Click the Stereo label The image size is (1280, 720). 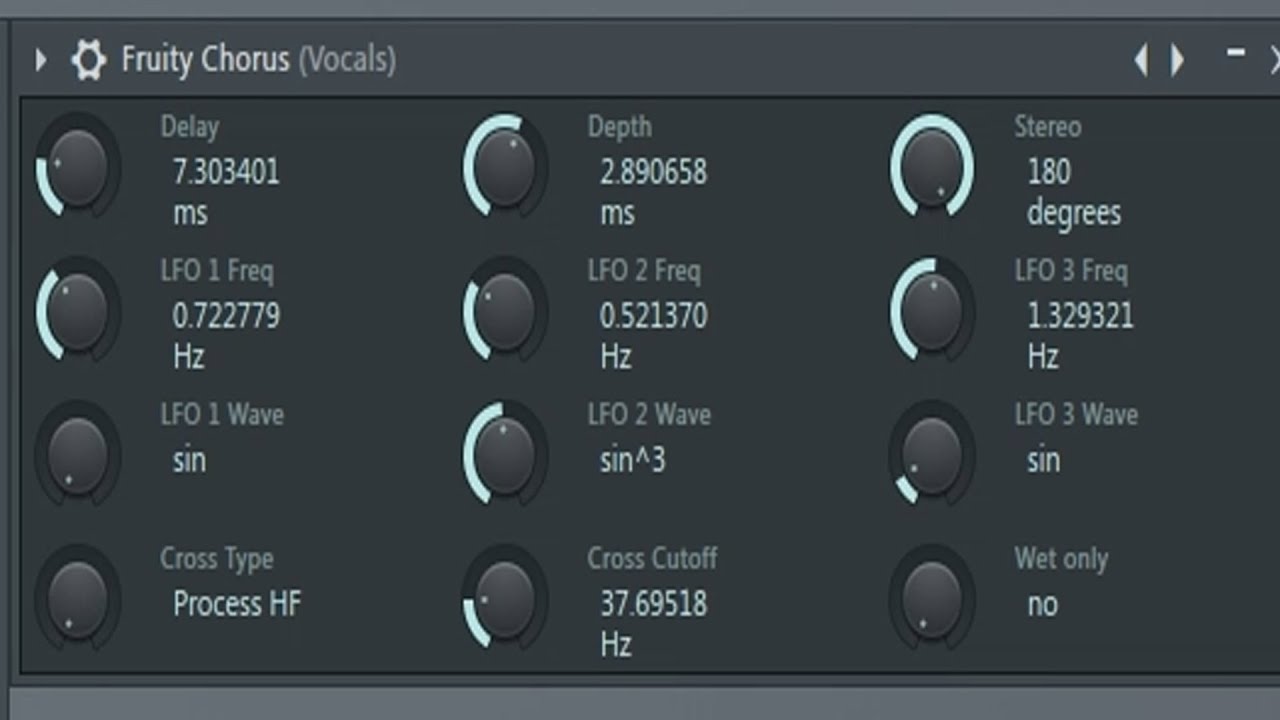pyautogui.click(x=1047, y=127)
